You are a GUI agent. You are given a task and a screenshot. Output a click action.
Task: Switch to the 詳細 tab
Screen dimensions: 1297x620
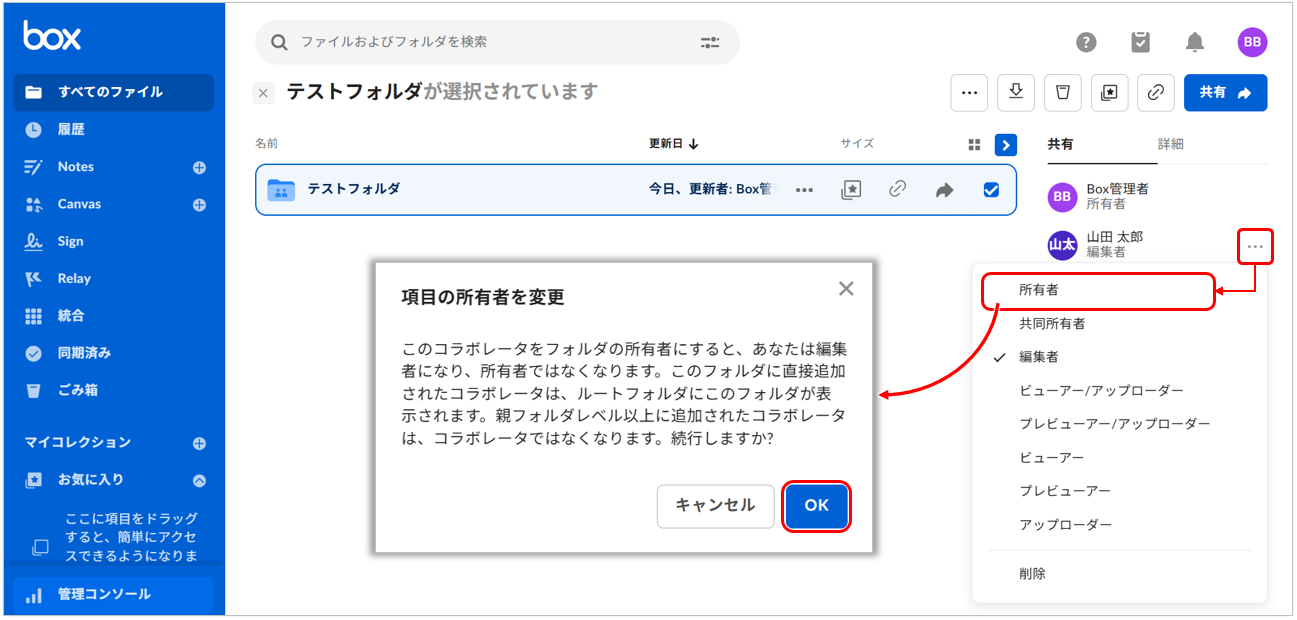[1170, 144]
